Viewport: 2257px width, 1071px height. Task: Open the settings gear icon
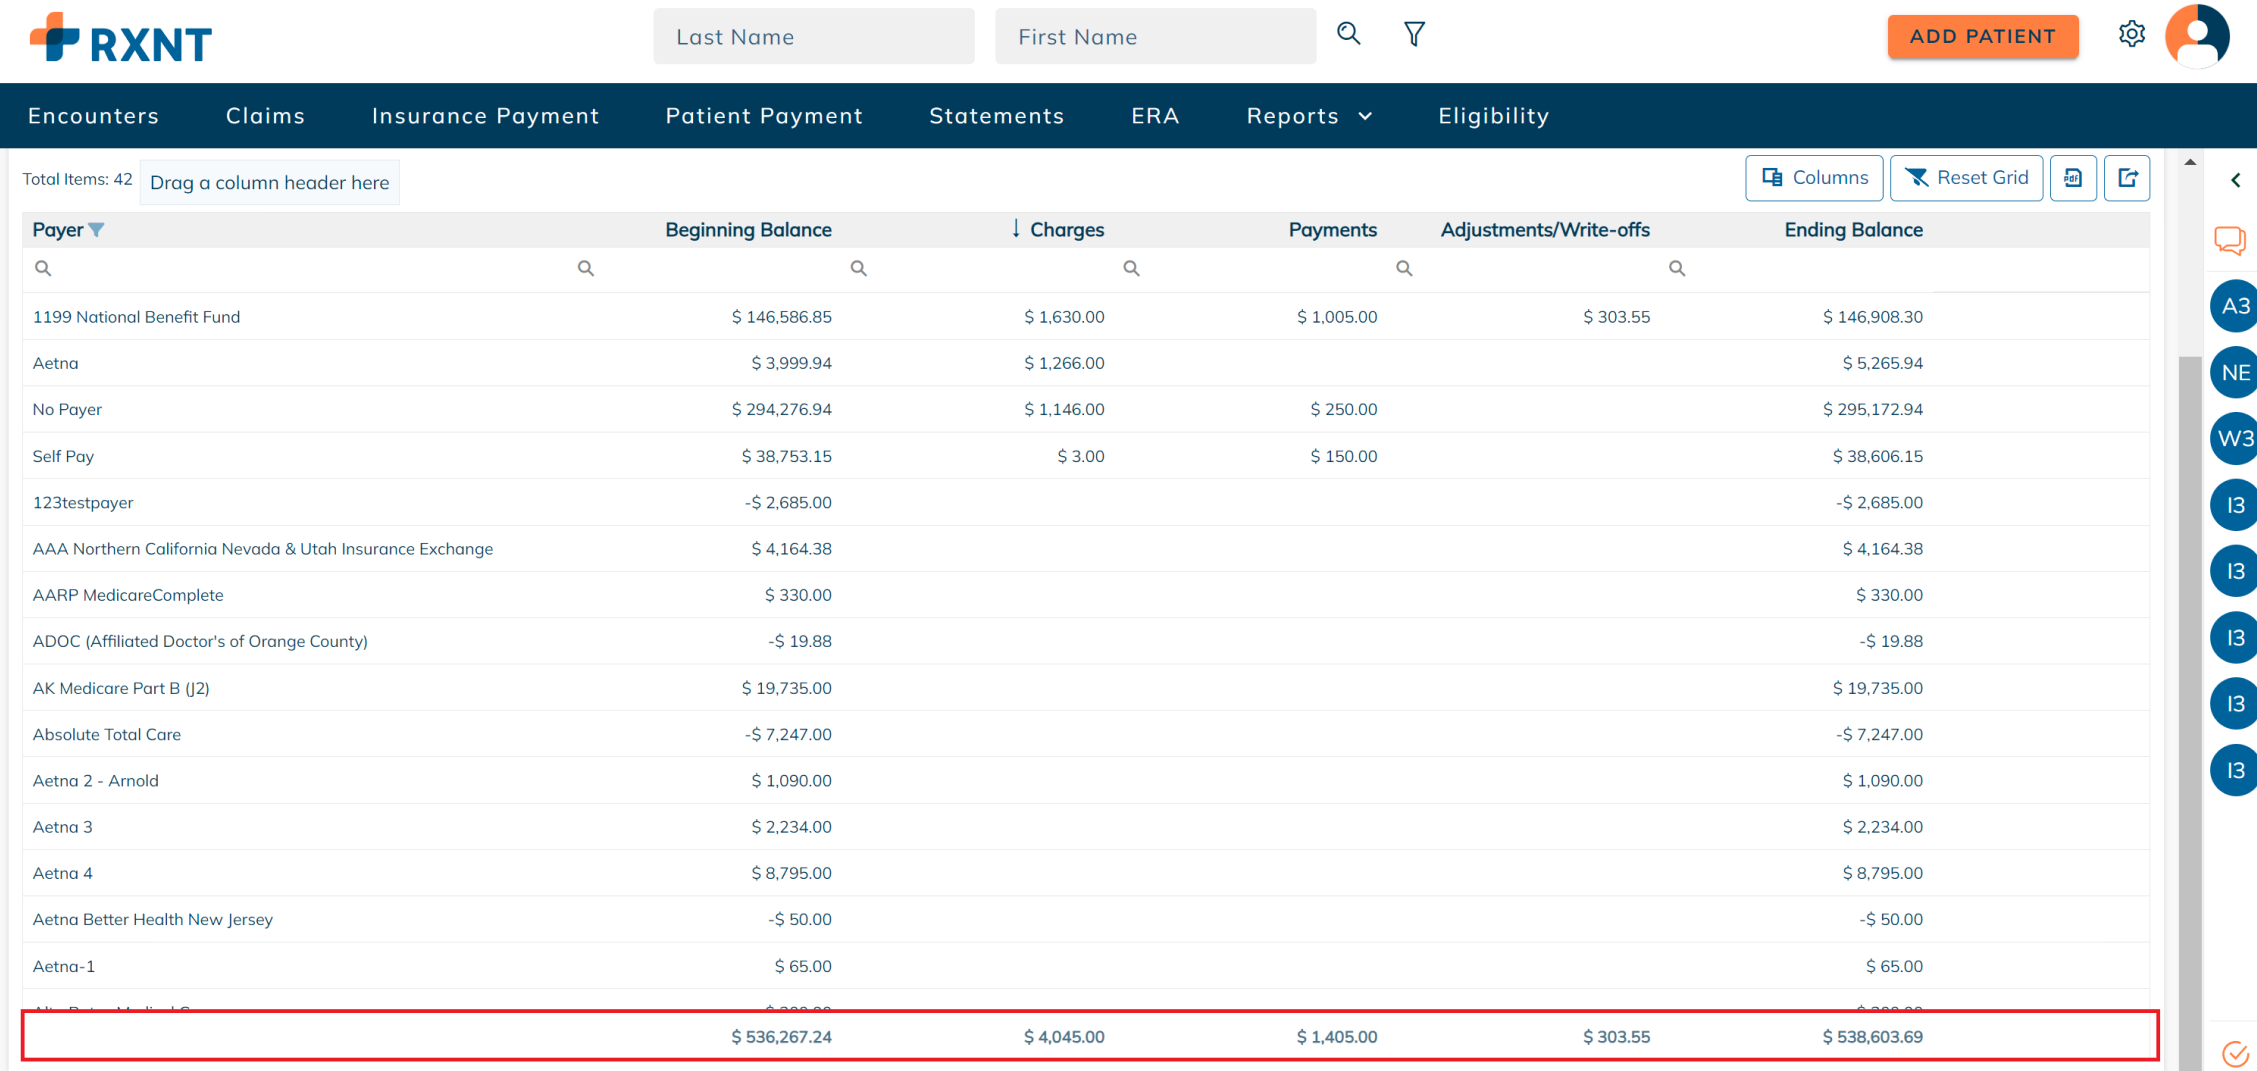(2131, 34)
